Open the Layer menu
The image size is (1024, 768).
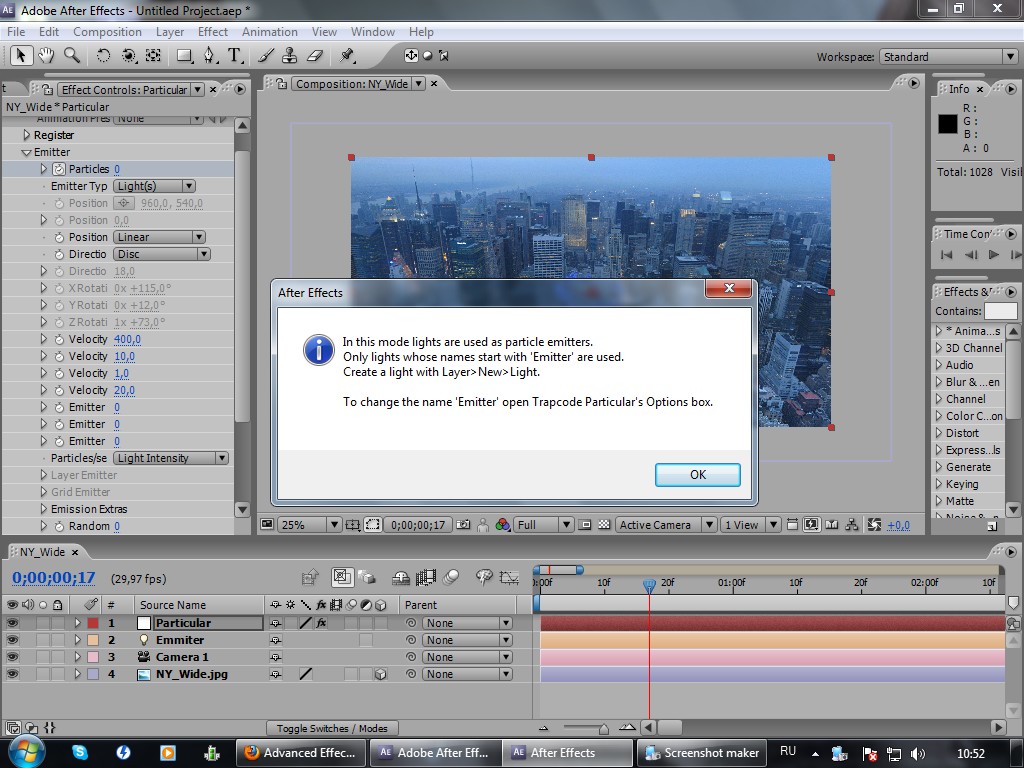[x=170, y=31]
